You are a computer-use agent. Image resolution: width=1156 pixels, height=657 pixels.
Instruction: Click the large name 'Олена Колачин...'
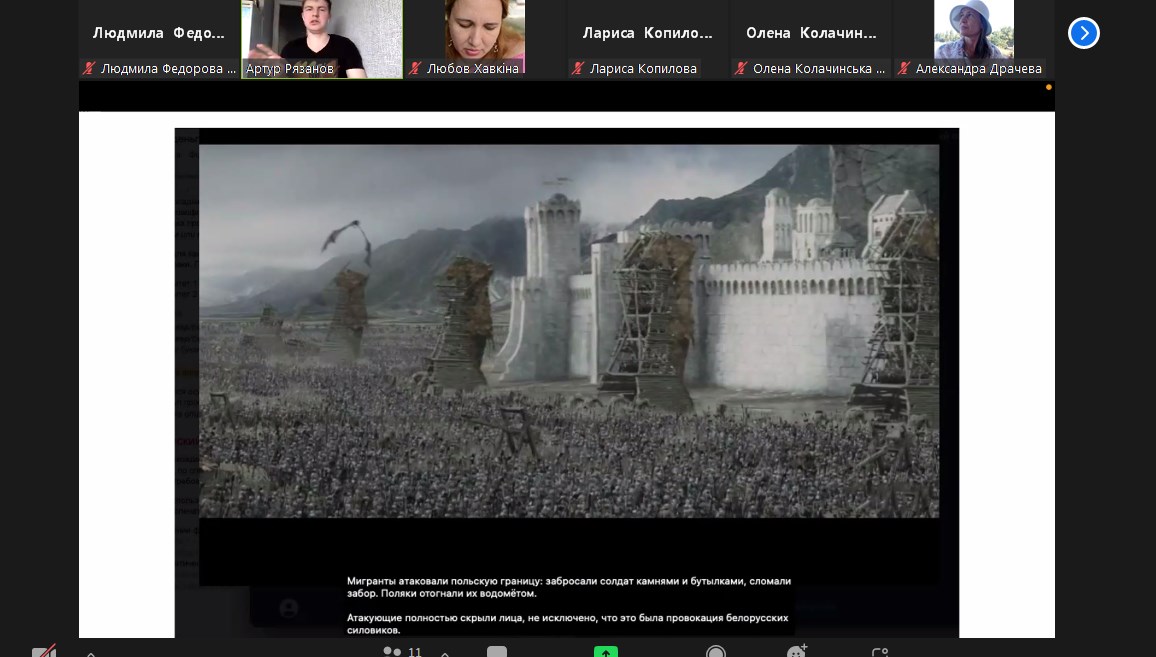click(811, 32)
